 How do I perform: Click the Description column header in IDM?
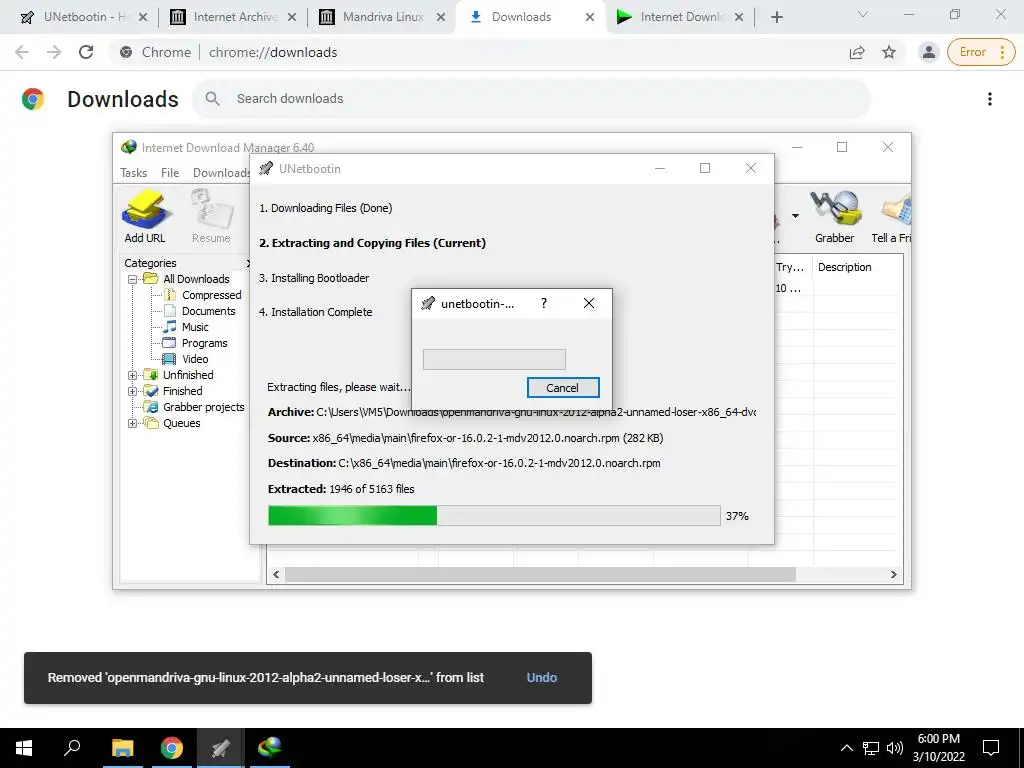[x=844, y=267]
